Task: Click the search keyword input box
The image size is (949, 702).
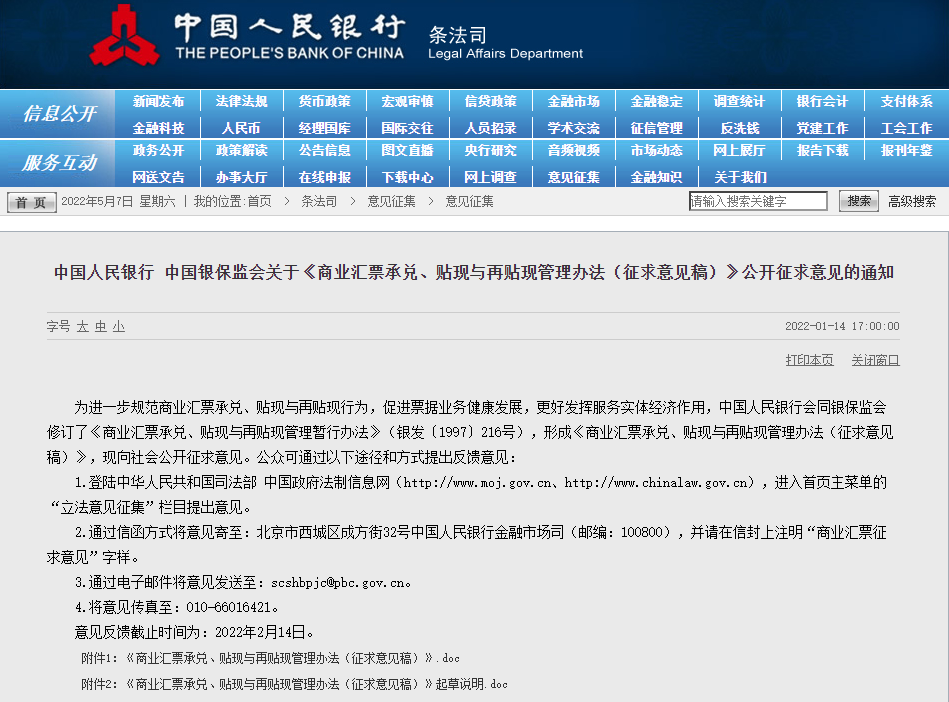Action: (x=755, y=200)
